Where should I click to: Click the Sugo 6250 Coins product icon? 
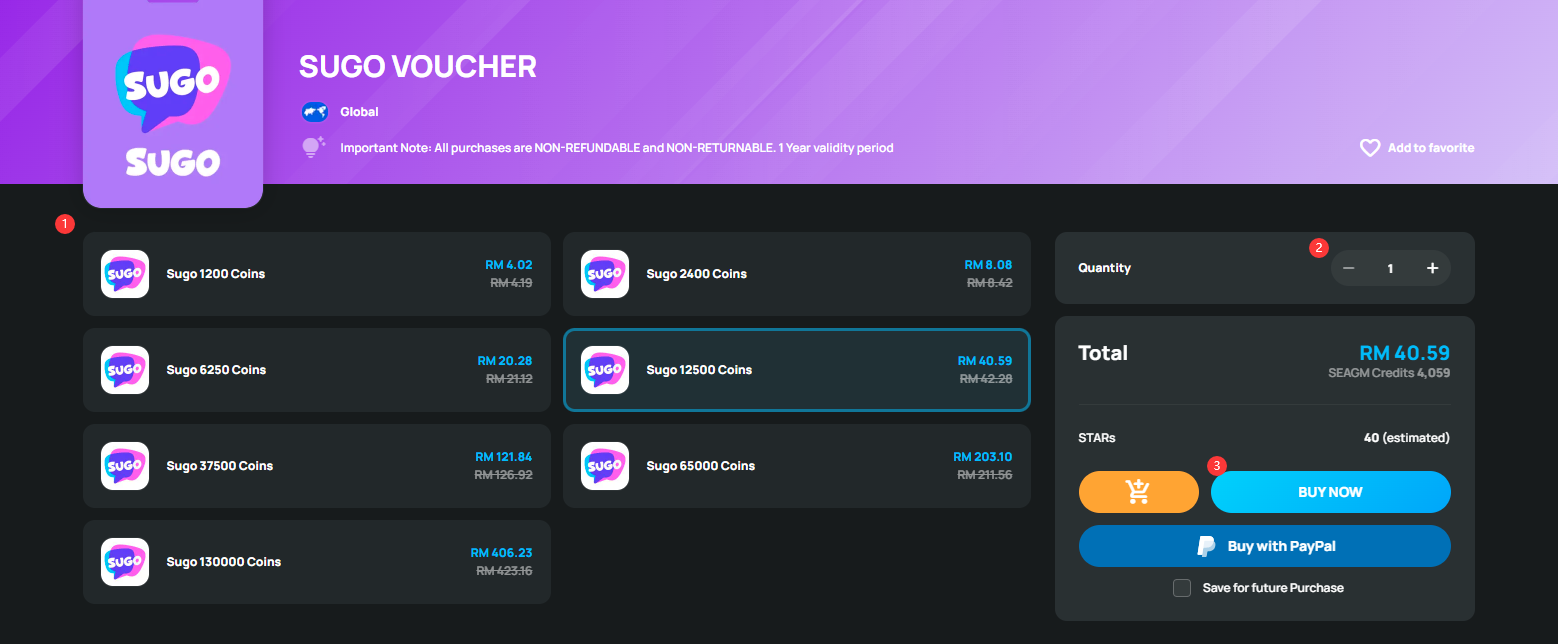coord(125,370)
